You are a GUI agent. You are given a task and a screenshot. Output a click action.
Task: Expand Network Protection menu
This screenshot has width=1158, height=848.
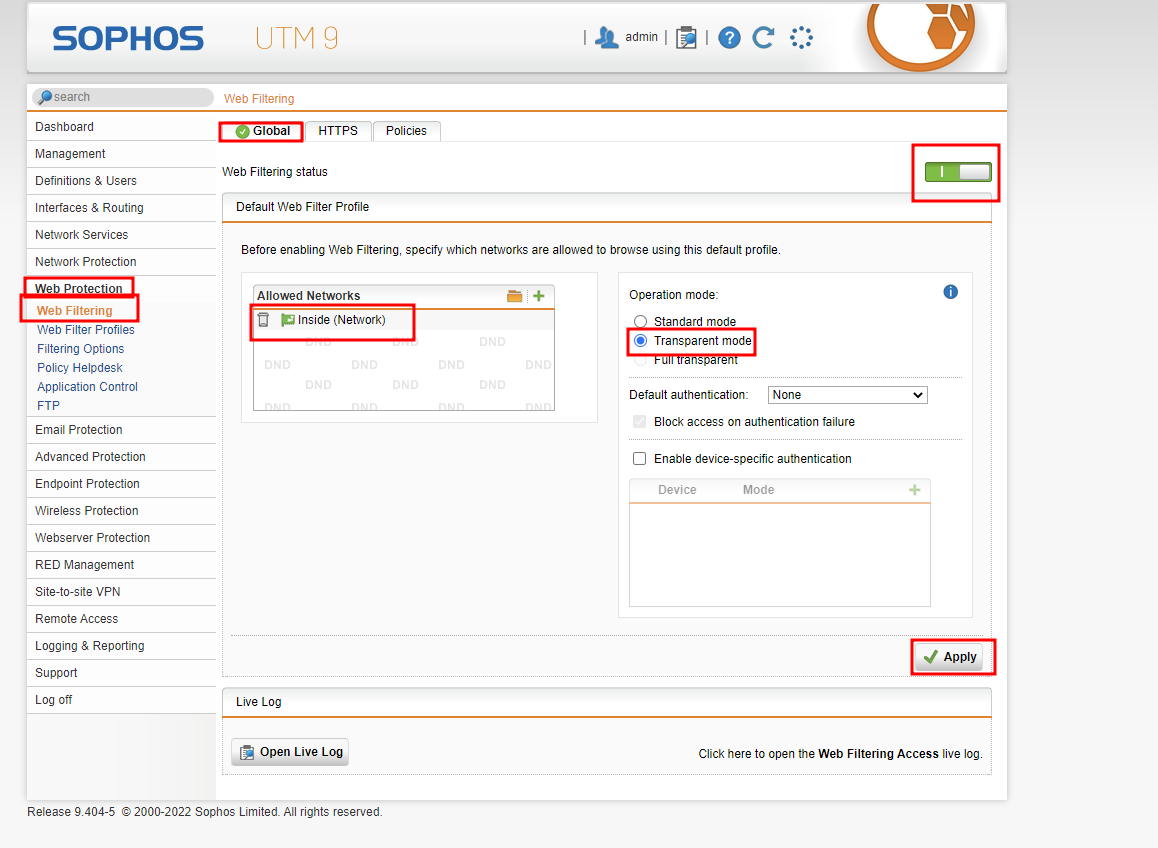[121, 262]
